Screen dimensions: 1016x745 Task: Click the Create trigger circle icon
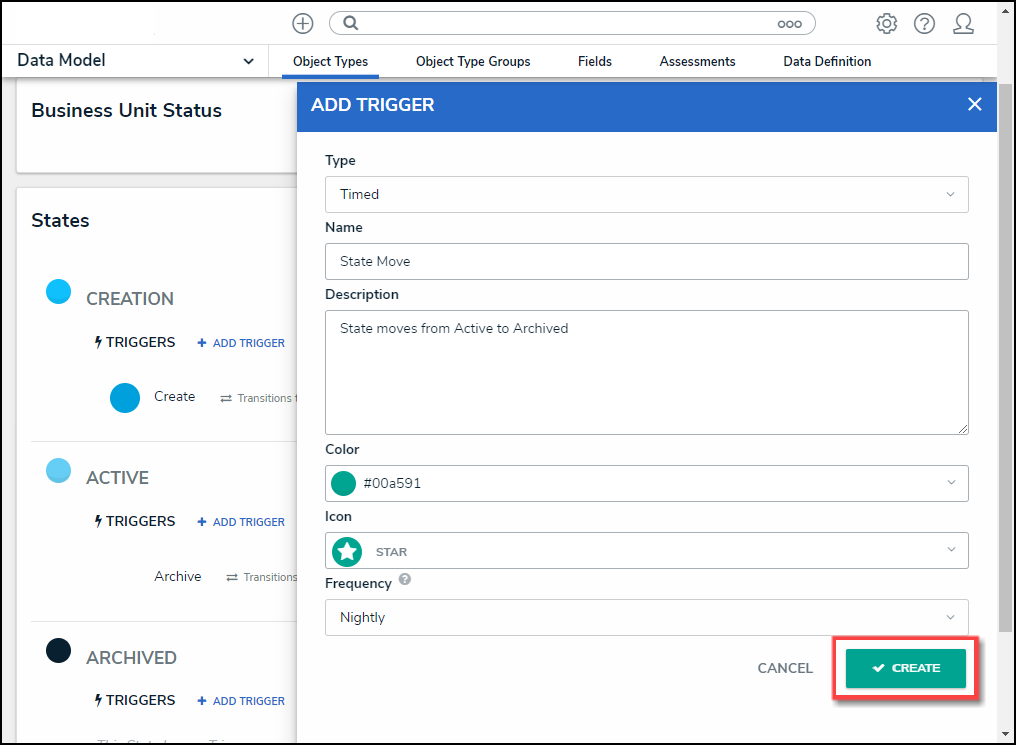tap(125, 398)
